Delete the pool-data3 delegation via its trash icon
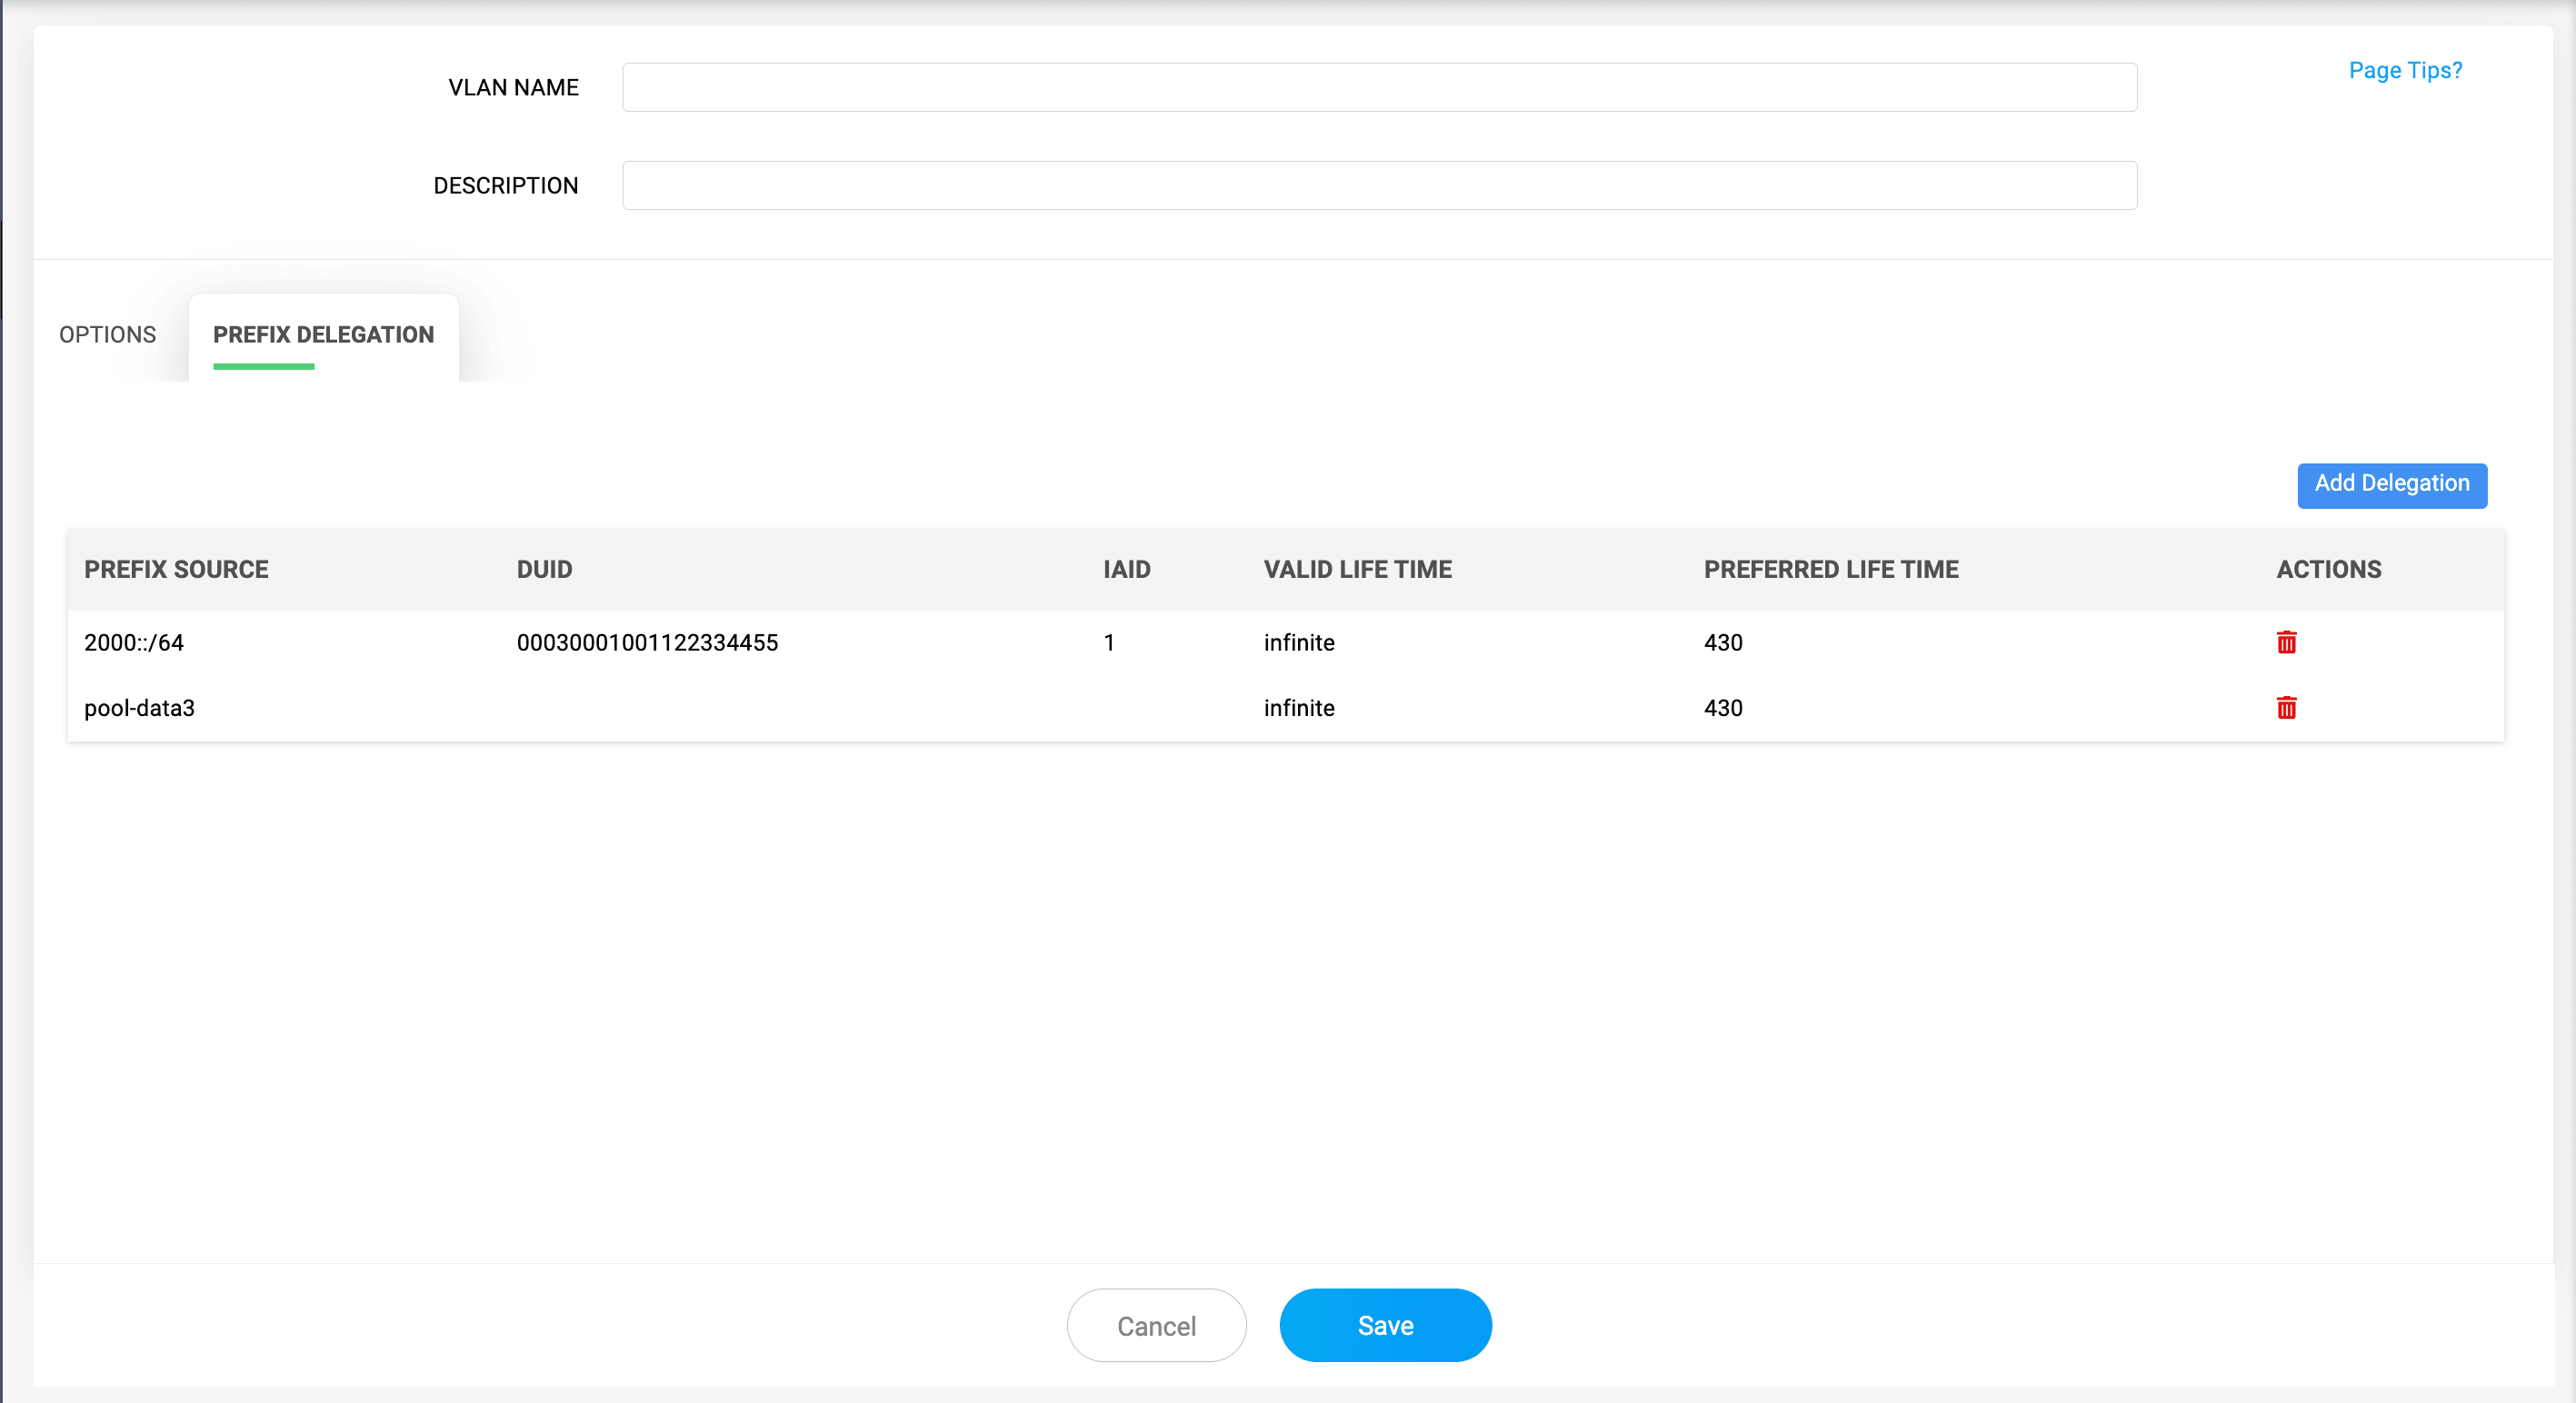 pos(2287,708)
